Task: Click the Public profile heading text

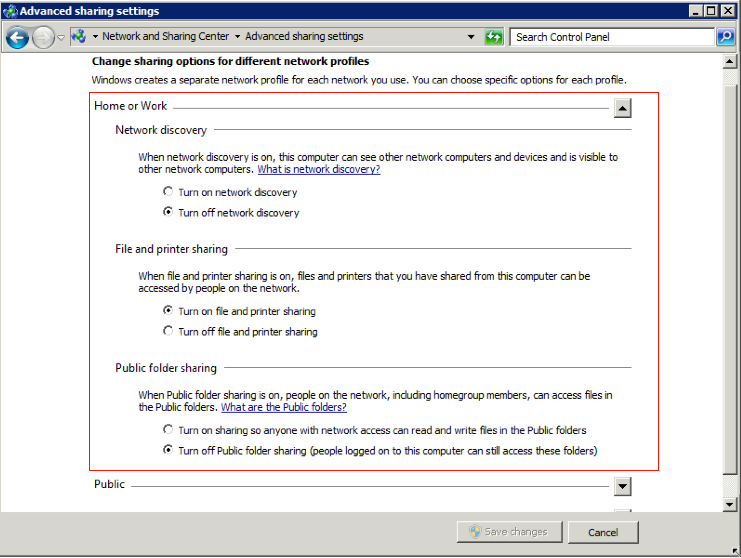Action: click(x=109, y=484)
